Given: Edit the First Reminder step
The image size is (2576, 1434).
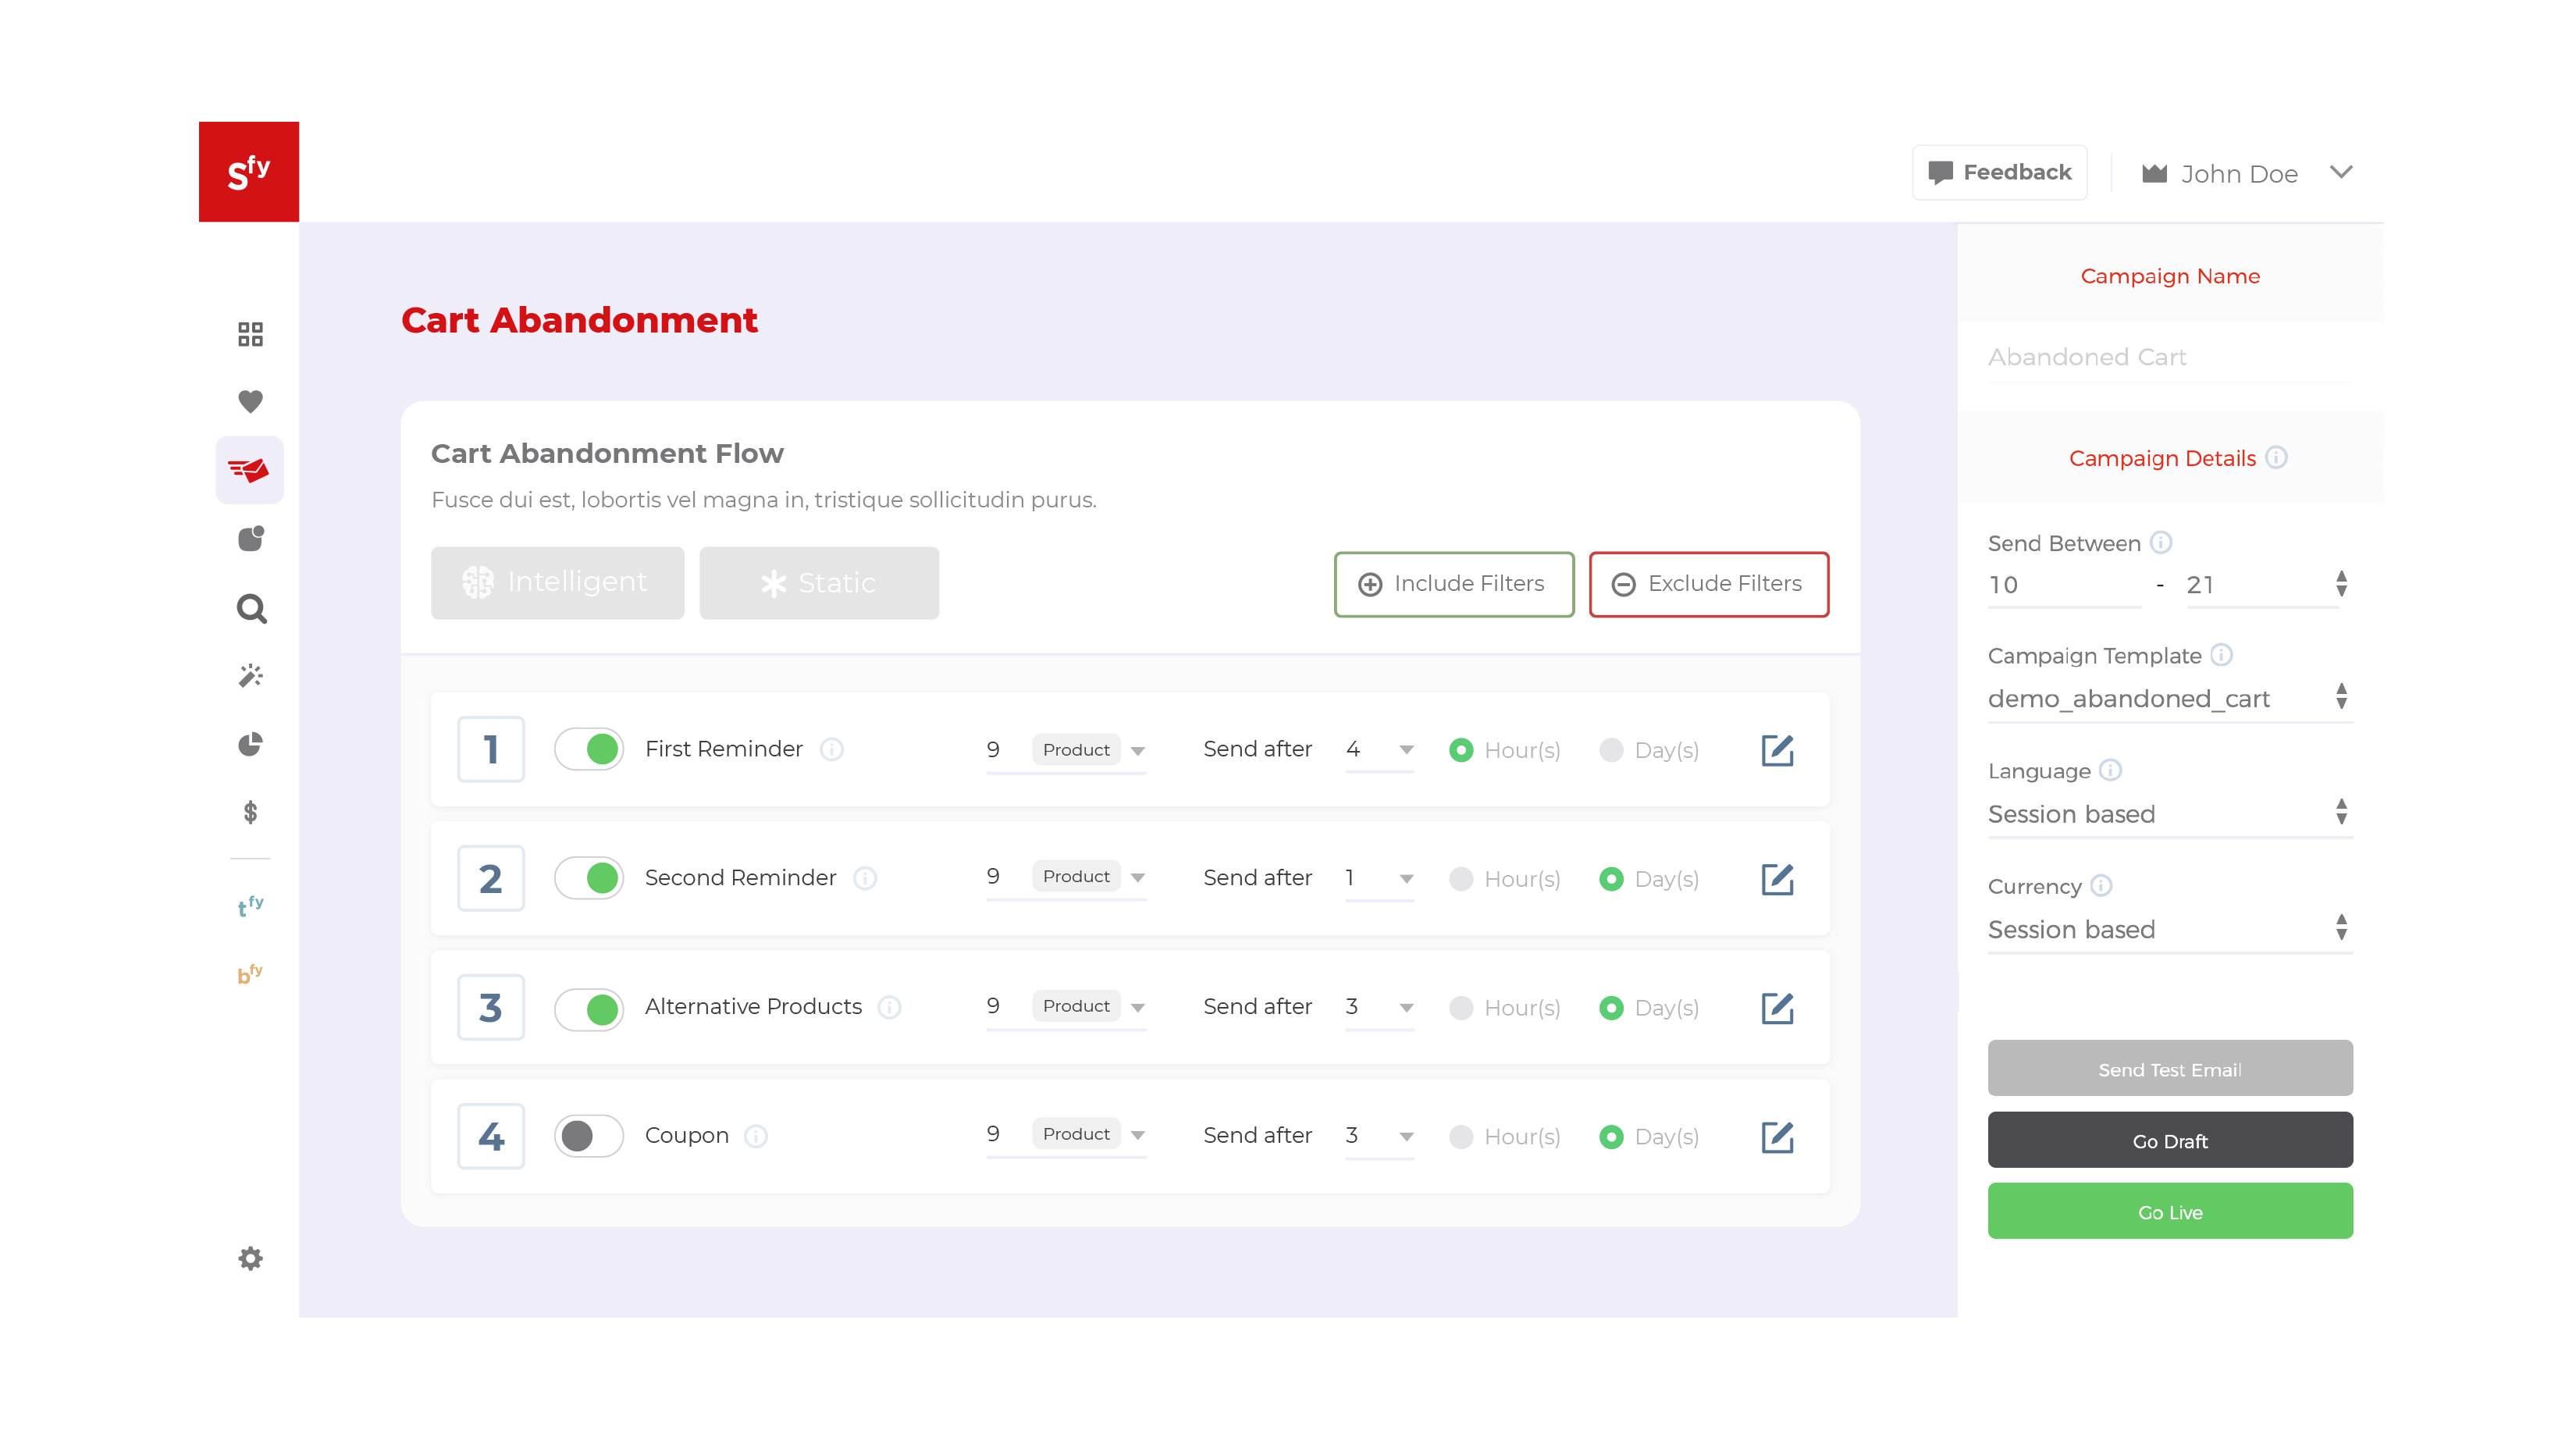Looking at the screenshot, I should pyautogui.click(x=1777, y=750).
